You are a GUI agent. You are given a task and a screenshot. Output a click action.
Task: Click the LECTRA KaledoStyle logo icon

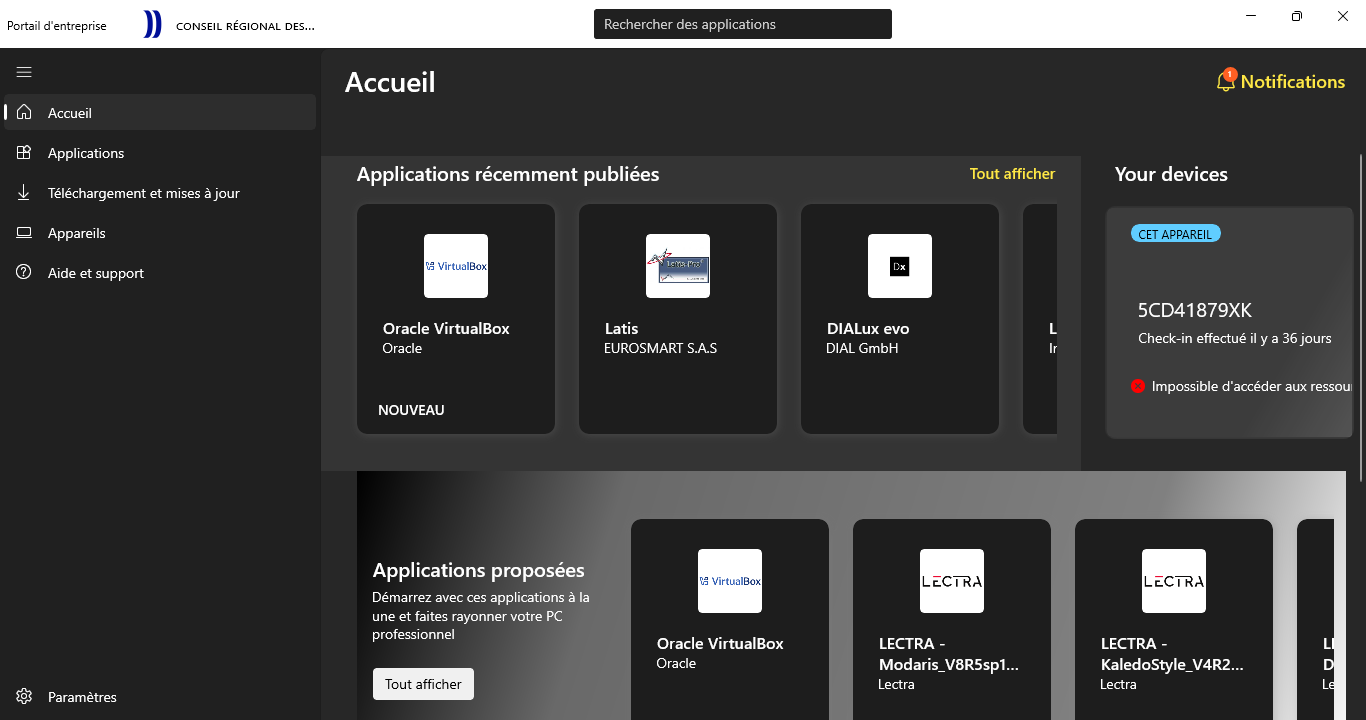[1174, 581]
